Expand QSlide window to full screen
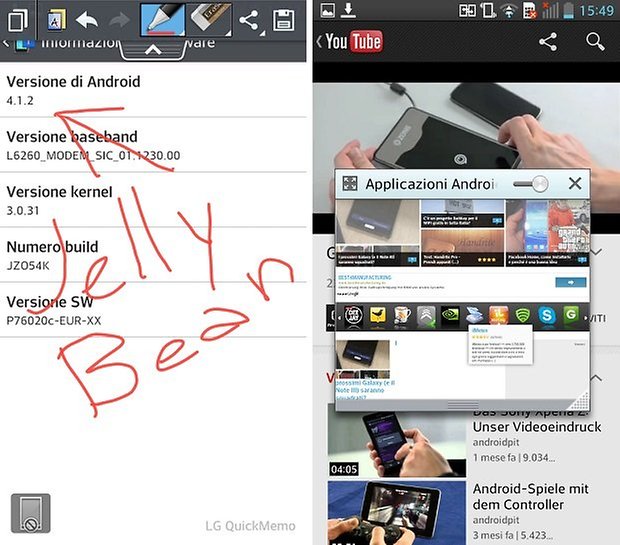Viewport: 620px width, 545px height. [x=350, y=184]
